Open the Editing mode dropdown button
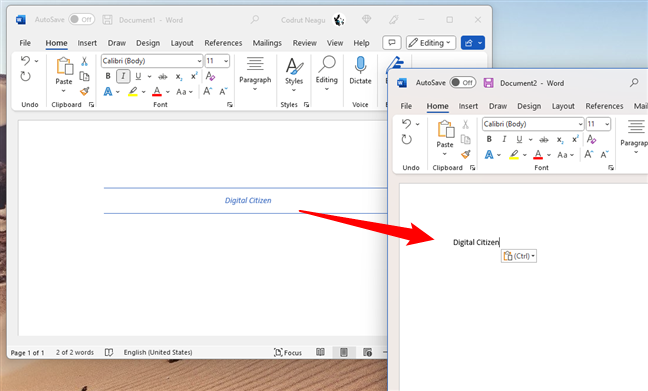Screen dimensions: 648x391 coord(431,43)
